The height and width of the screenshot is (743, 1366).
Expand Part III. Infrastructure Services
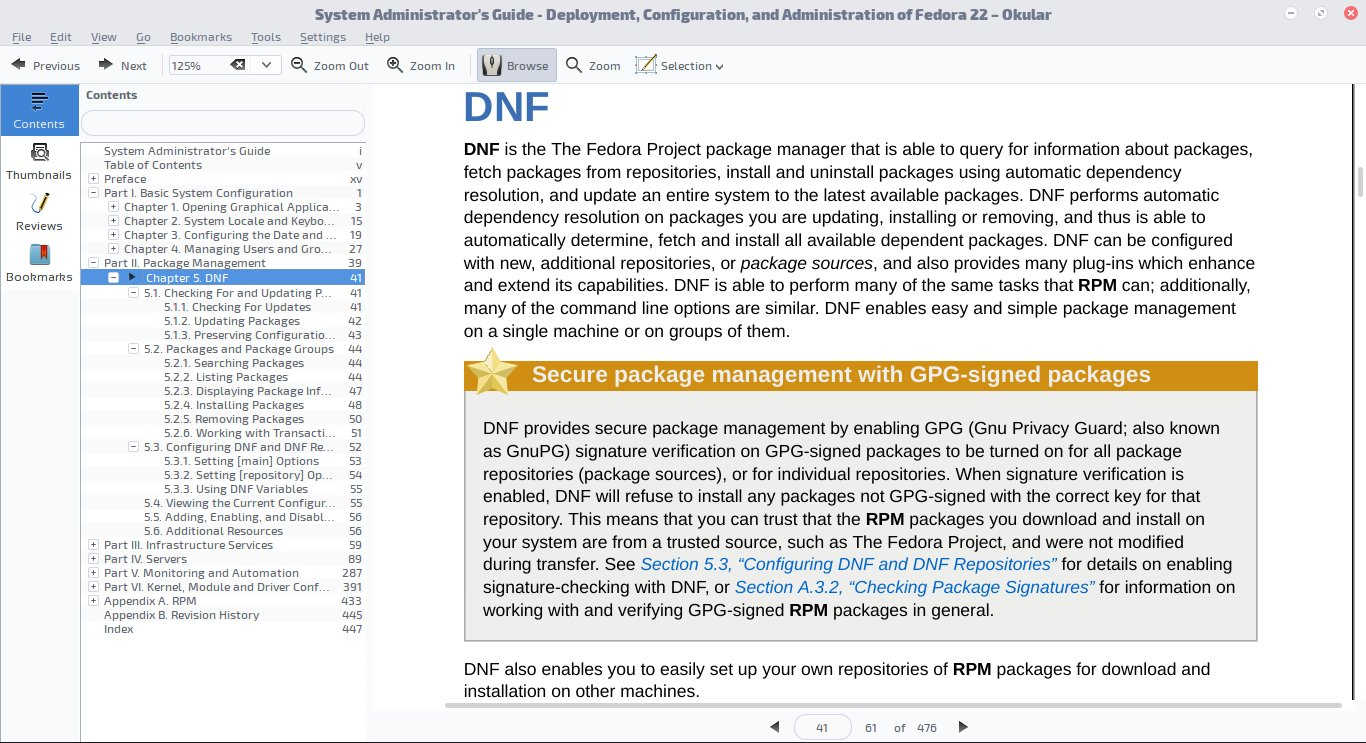click(x=93, y=545)
